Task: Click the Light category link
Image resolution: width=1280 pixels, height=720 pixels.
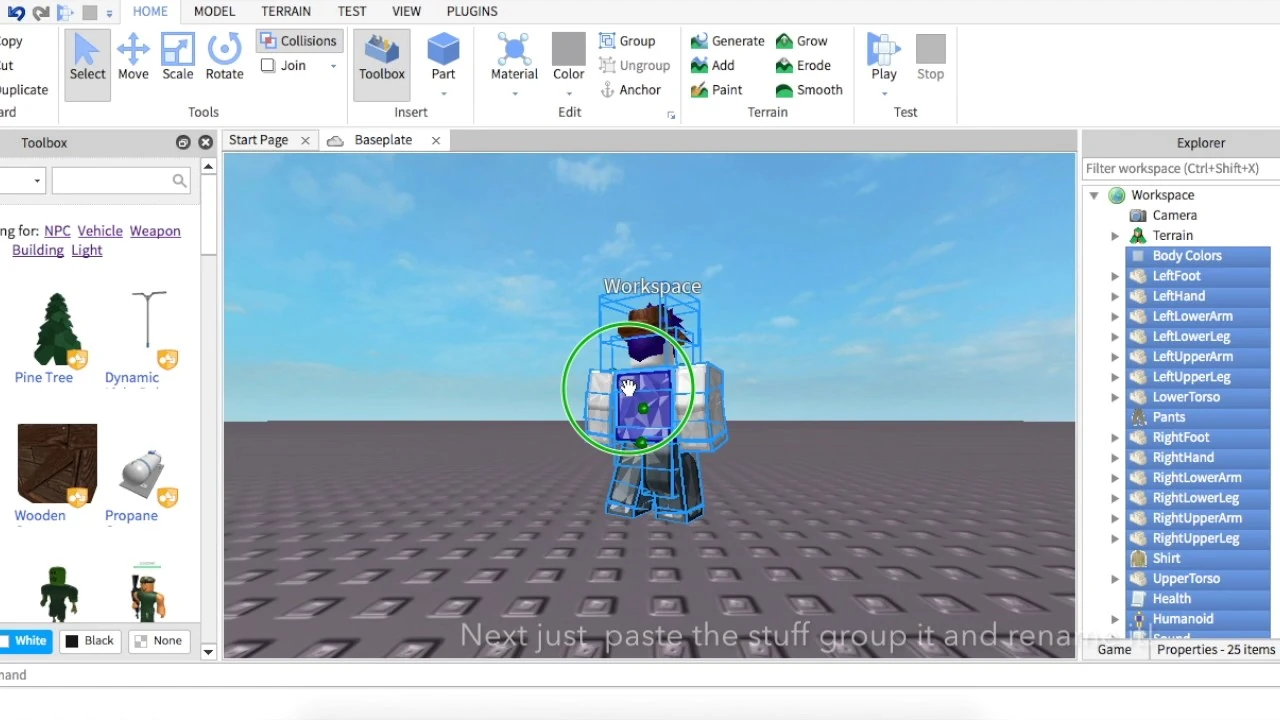Action: (x=87, y=250)
